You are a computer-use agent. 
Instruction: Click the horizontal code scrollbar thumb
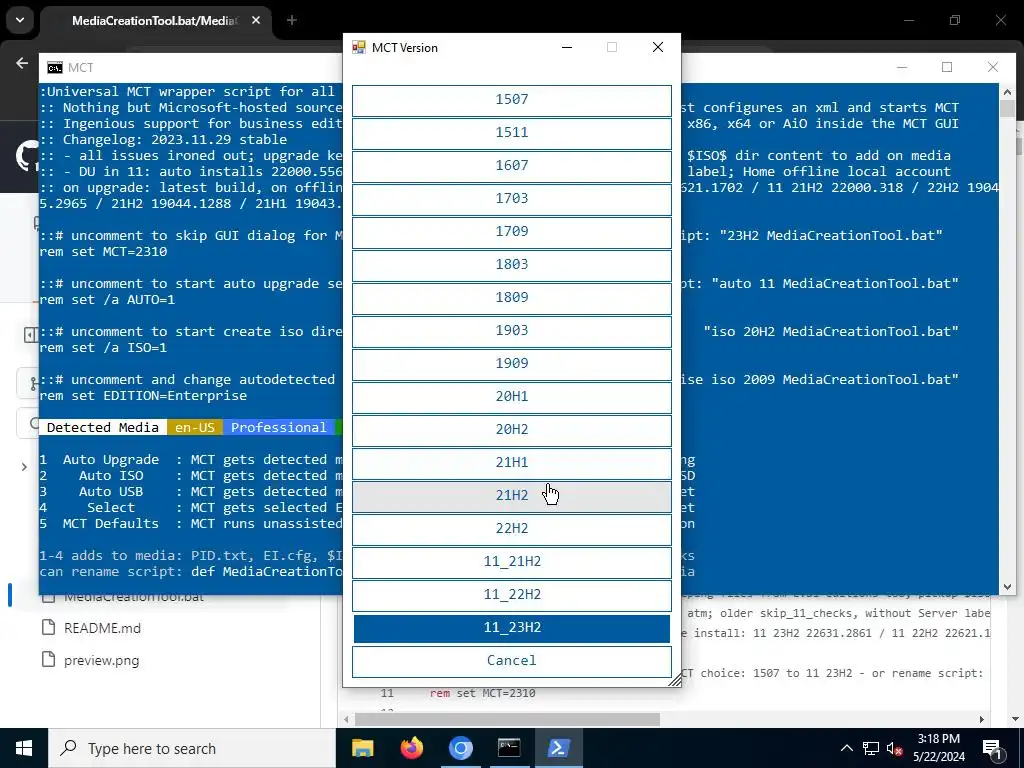(x=507, y=719)
